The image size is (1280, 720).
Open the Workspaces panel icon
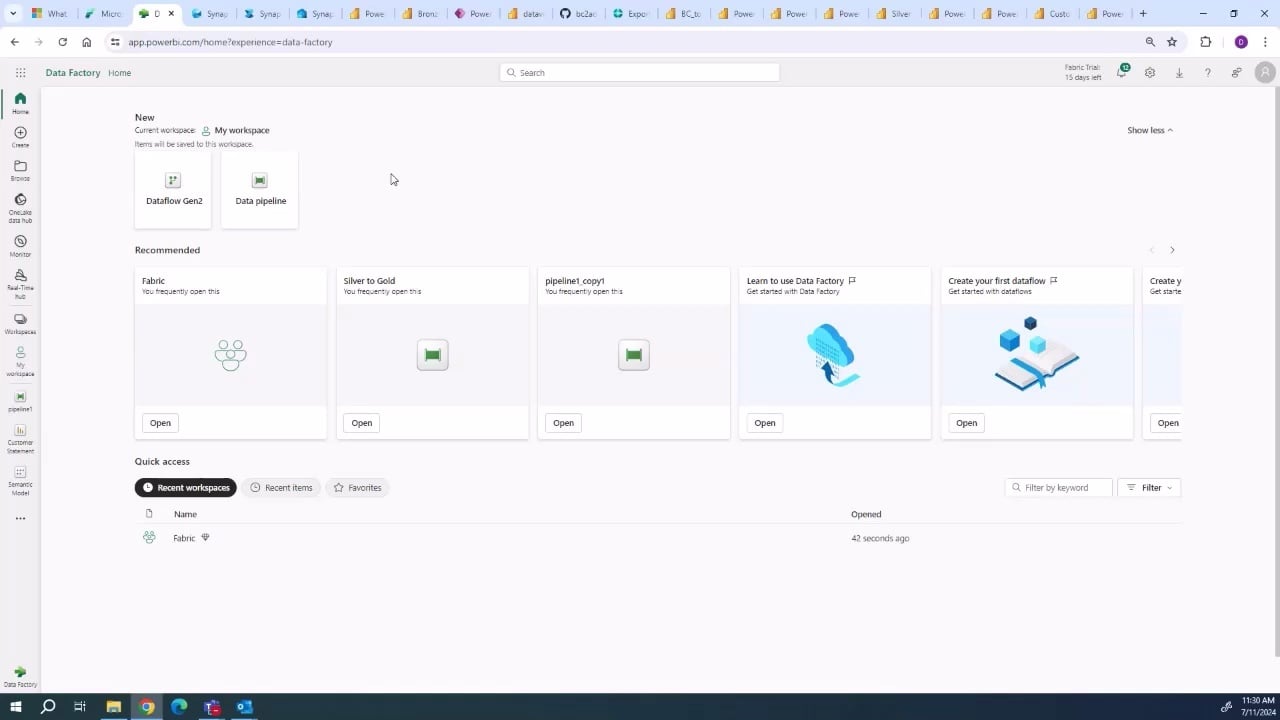(20, 322)
